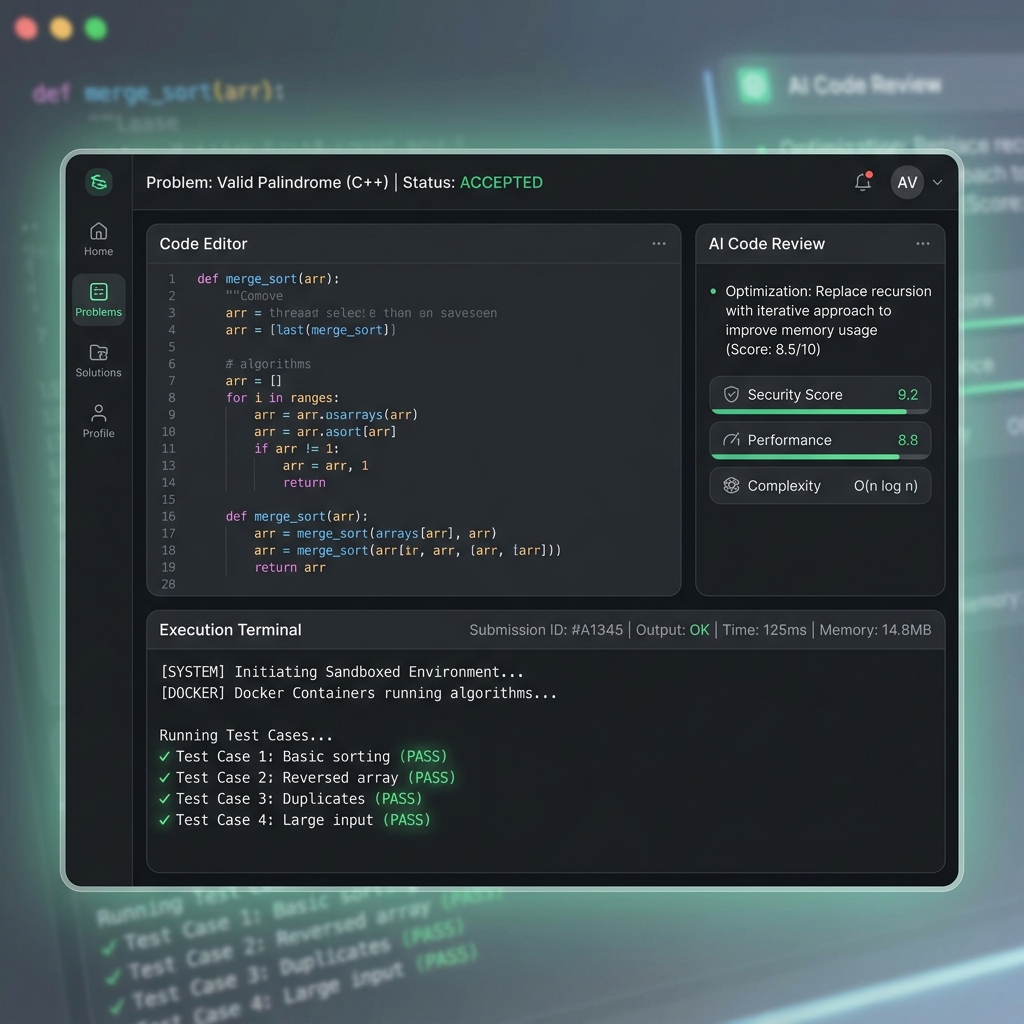
Task: Click the Complexity icon
Action: point(731,485)
